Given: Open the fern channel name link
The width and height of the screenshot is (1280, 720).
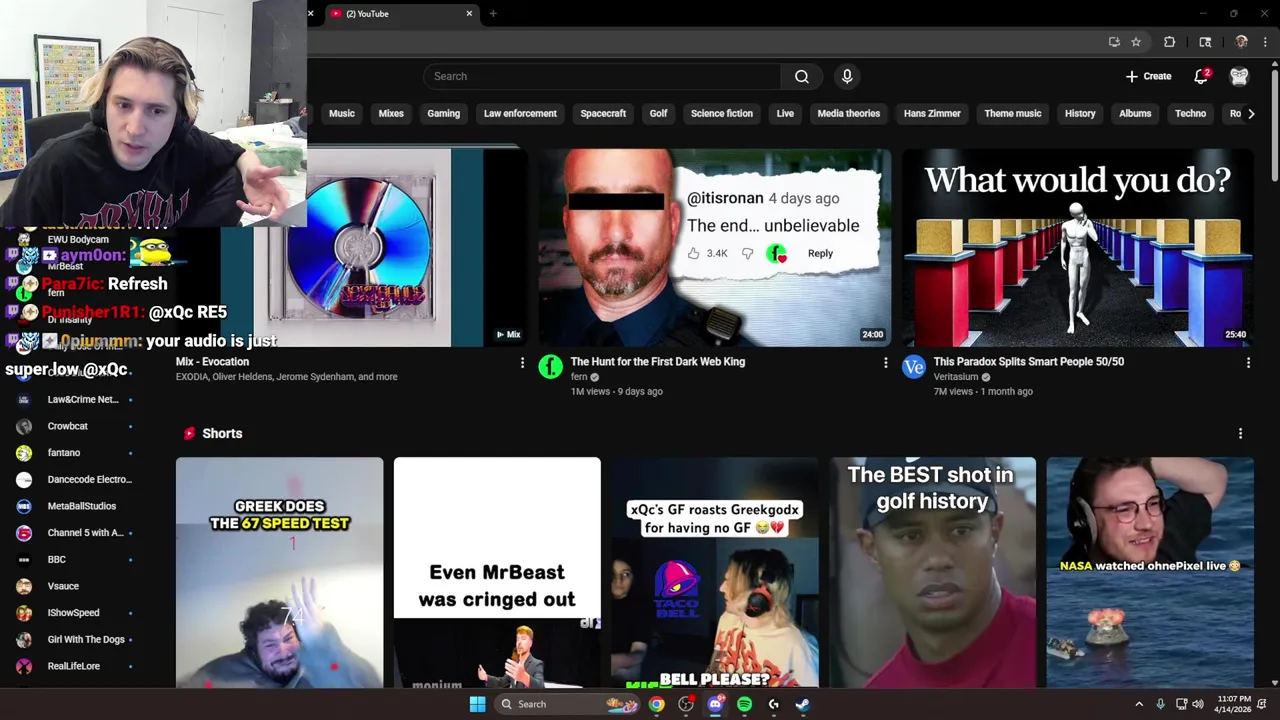Looking at the screenshot, I should (579, 377).
